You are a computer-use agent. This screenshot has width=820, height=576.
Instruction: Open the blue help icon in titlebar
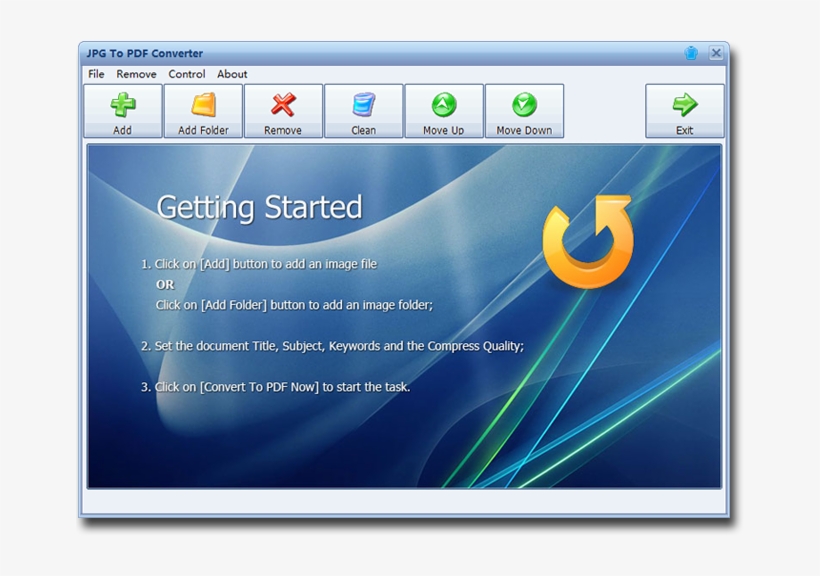tap(690, 53)
